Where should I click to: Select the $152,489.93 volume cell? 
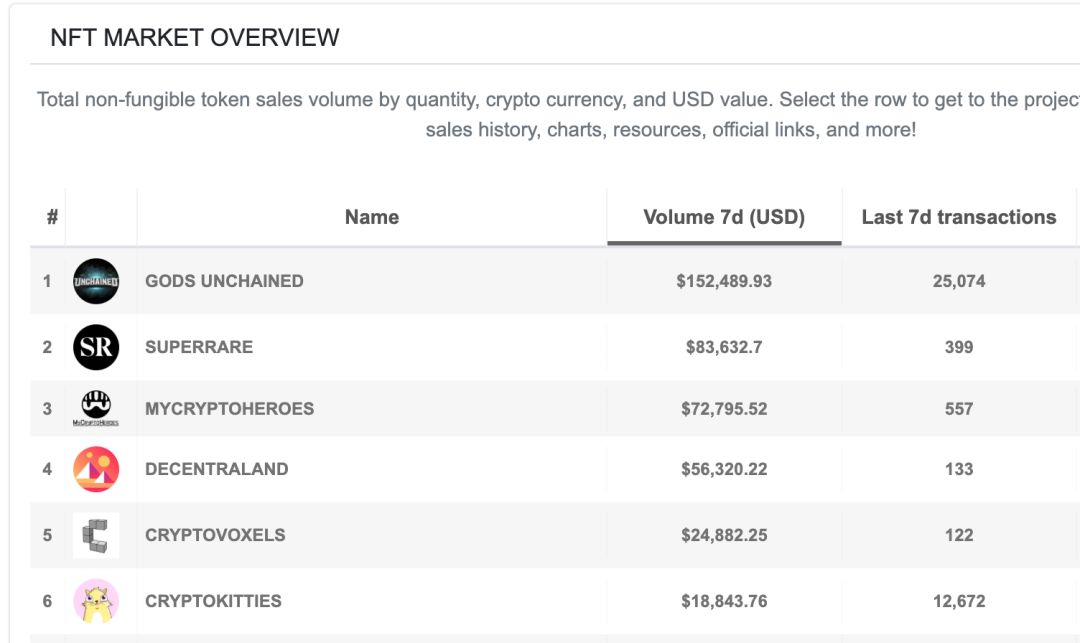click(724, 281)
